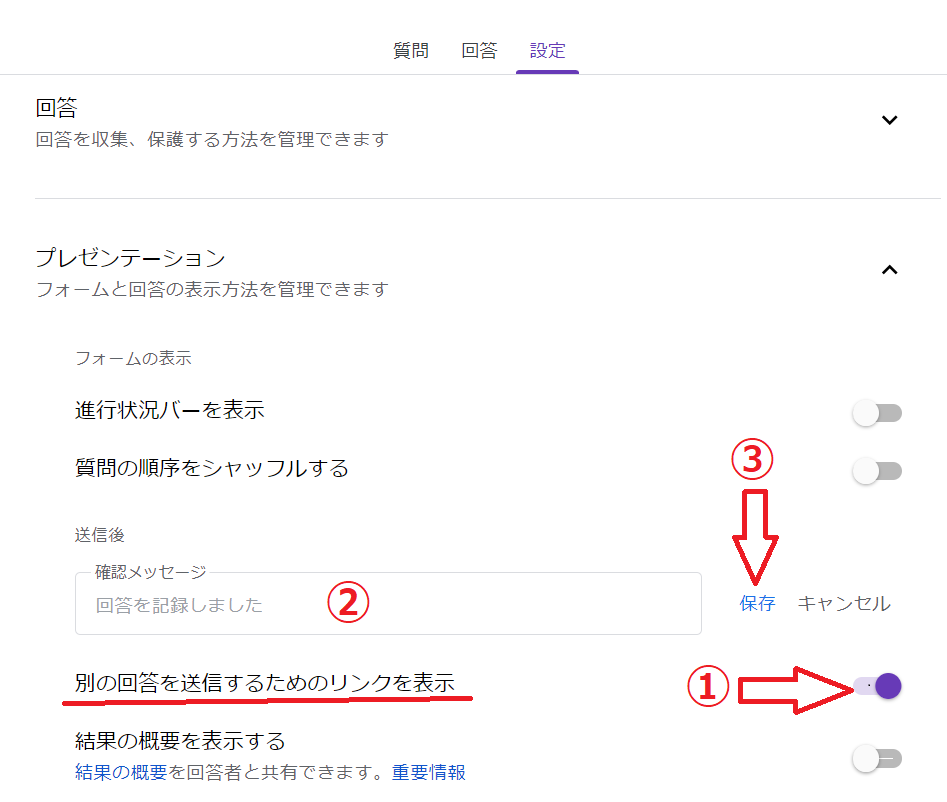Click the 確認メッセージ input field
Image resolution: width=947 pixels, height=802 pixels.
(x=388, y=603)
